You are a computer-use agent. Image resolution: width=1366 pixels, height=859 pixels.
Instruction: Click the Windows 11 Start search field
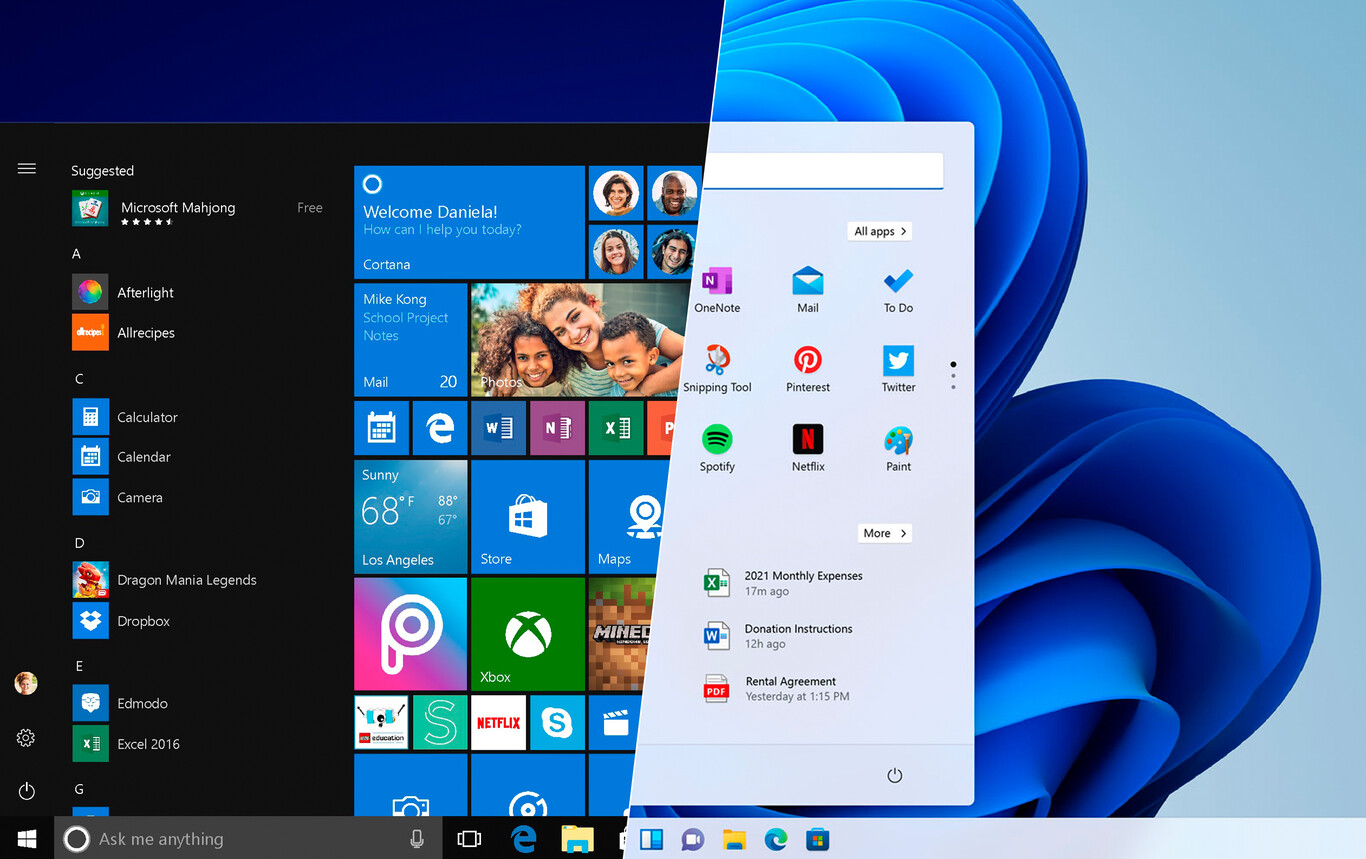point(822,171)
